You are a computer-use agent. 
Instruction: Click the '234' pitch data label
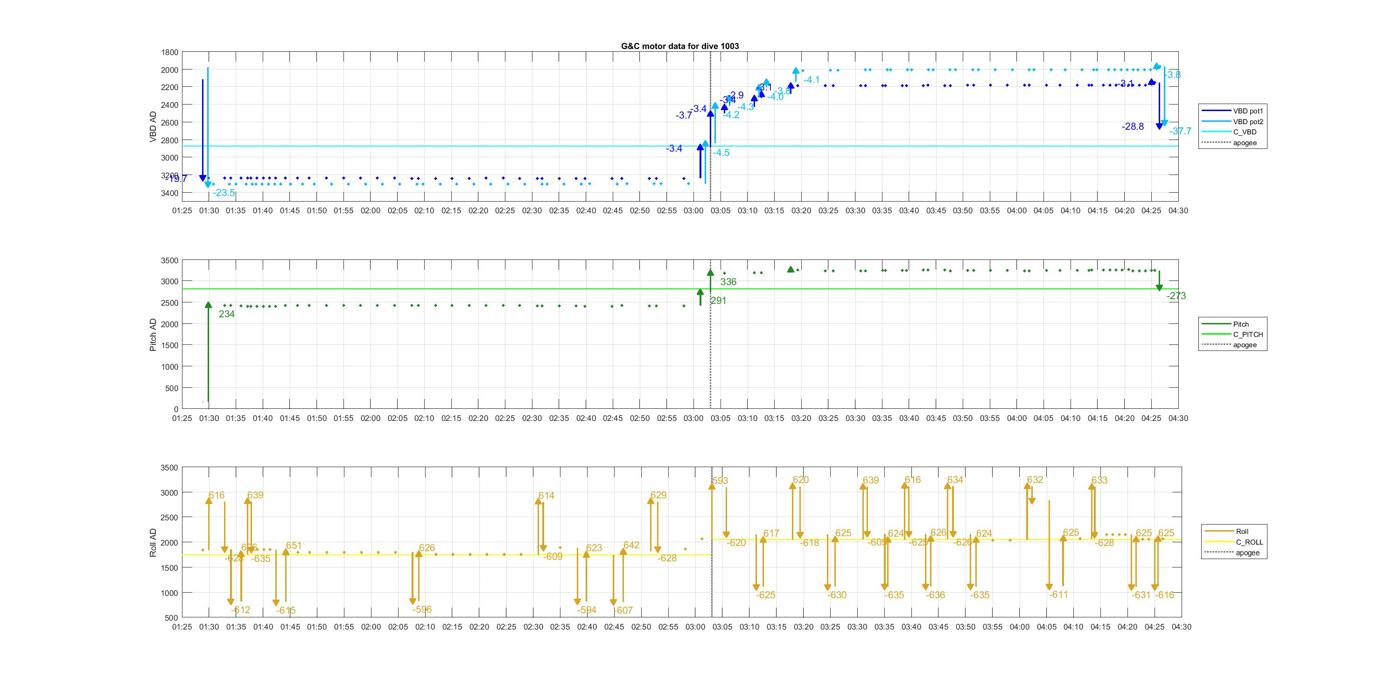pyautogui.click(x=227, y=314)
